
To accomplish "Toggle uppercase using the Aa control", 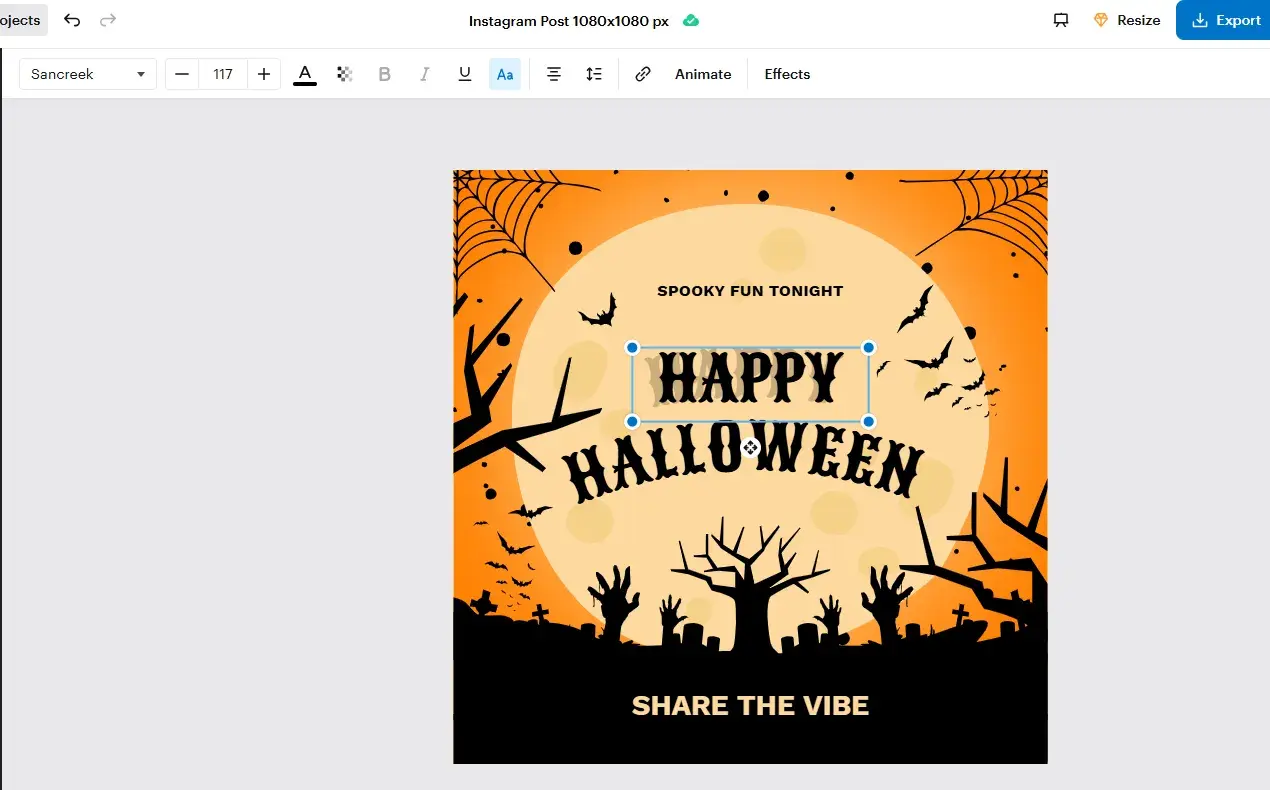I will (504, 73).
